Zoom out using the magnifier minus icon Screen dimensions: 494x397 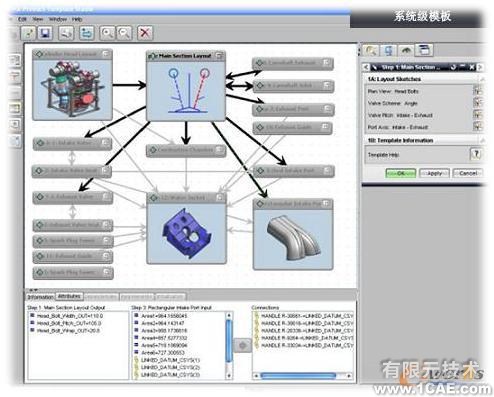(124, 33)
